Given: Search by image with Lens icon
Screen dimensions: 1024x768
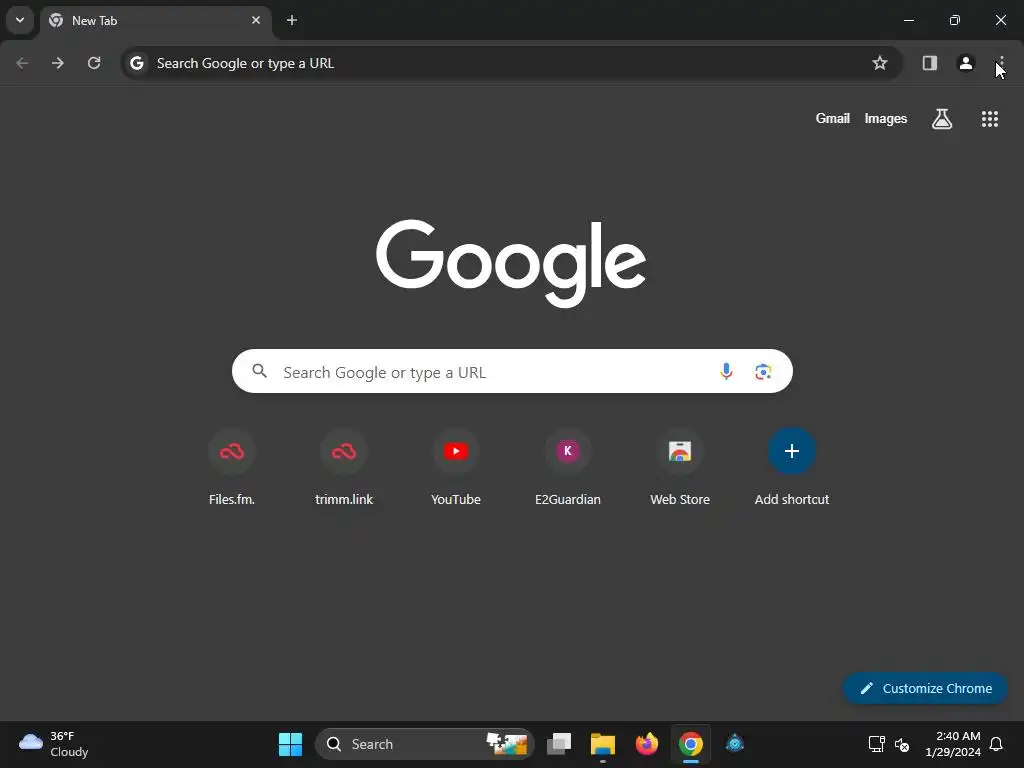Looking at the screenshot, I should pyautogui.click(x=763, y=372).
